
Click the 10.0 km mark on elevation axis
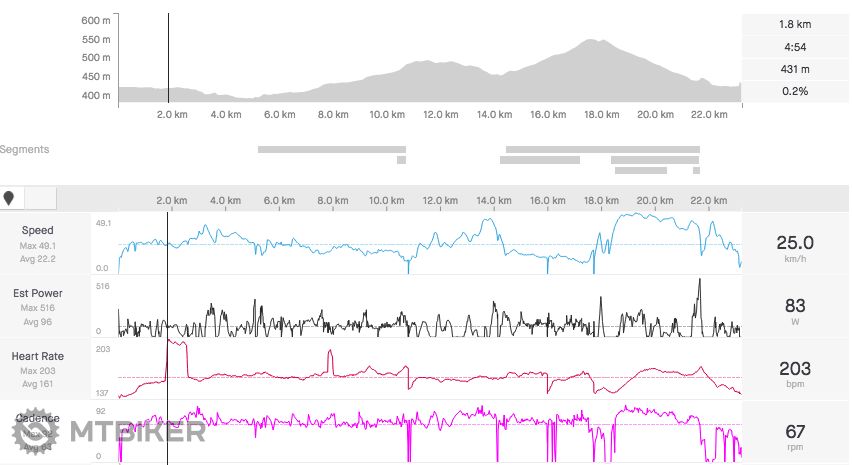(x=386, y=115)
